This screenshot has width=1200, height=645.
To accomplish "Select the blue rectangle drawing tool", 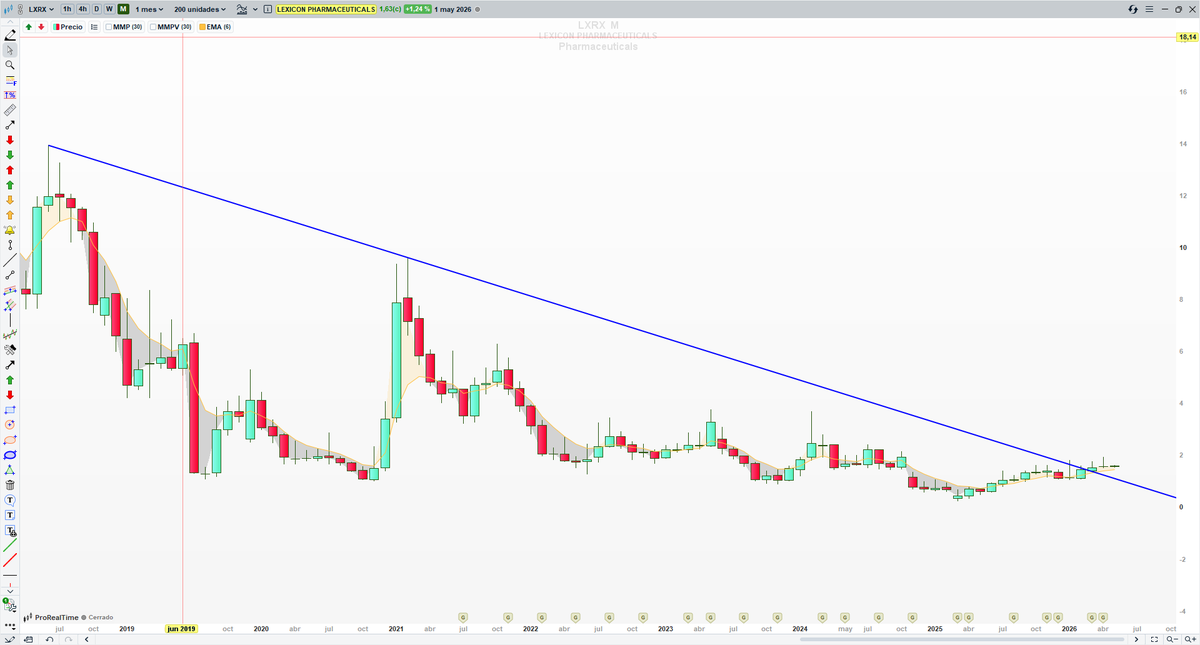I will [10, 410].
